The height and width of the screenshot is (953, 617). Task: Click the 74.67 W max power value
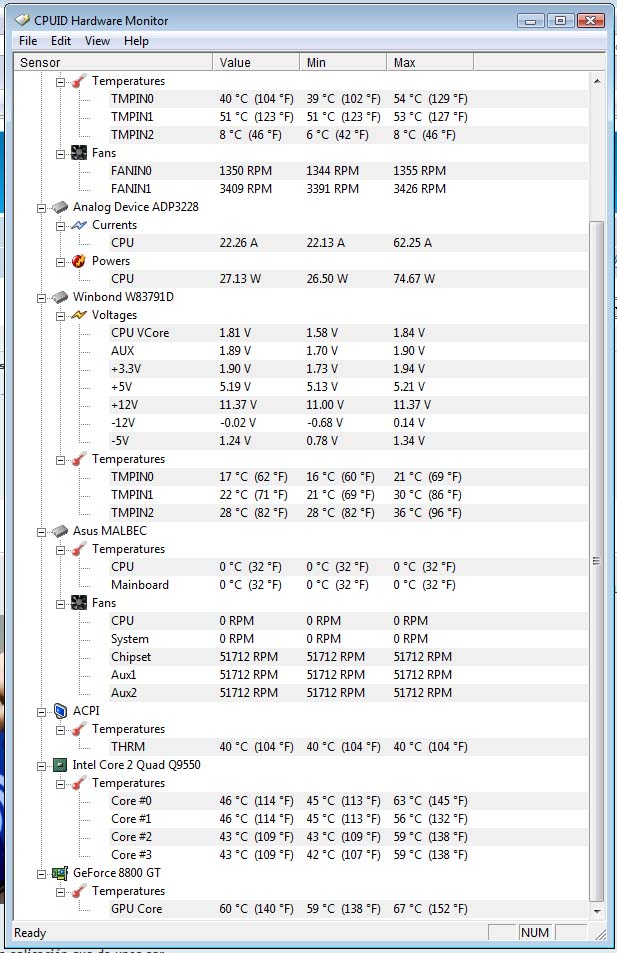[414, 279]
